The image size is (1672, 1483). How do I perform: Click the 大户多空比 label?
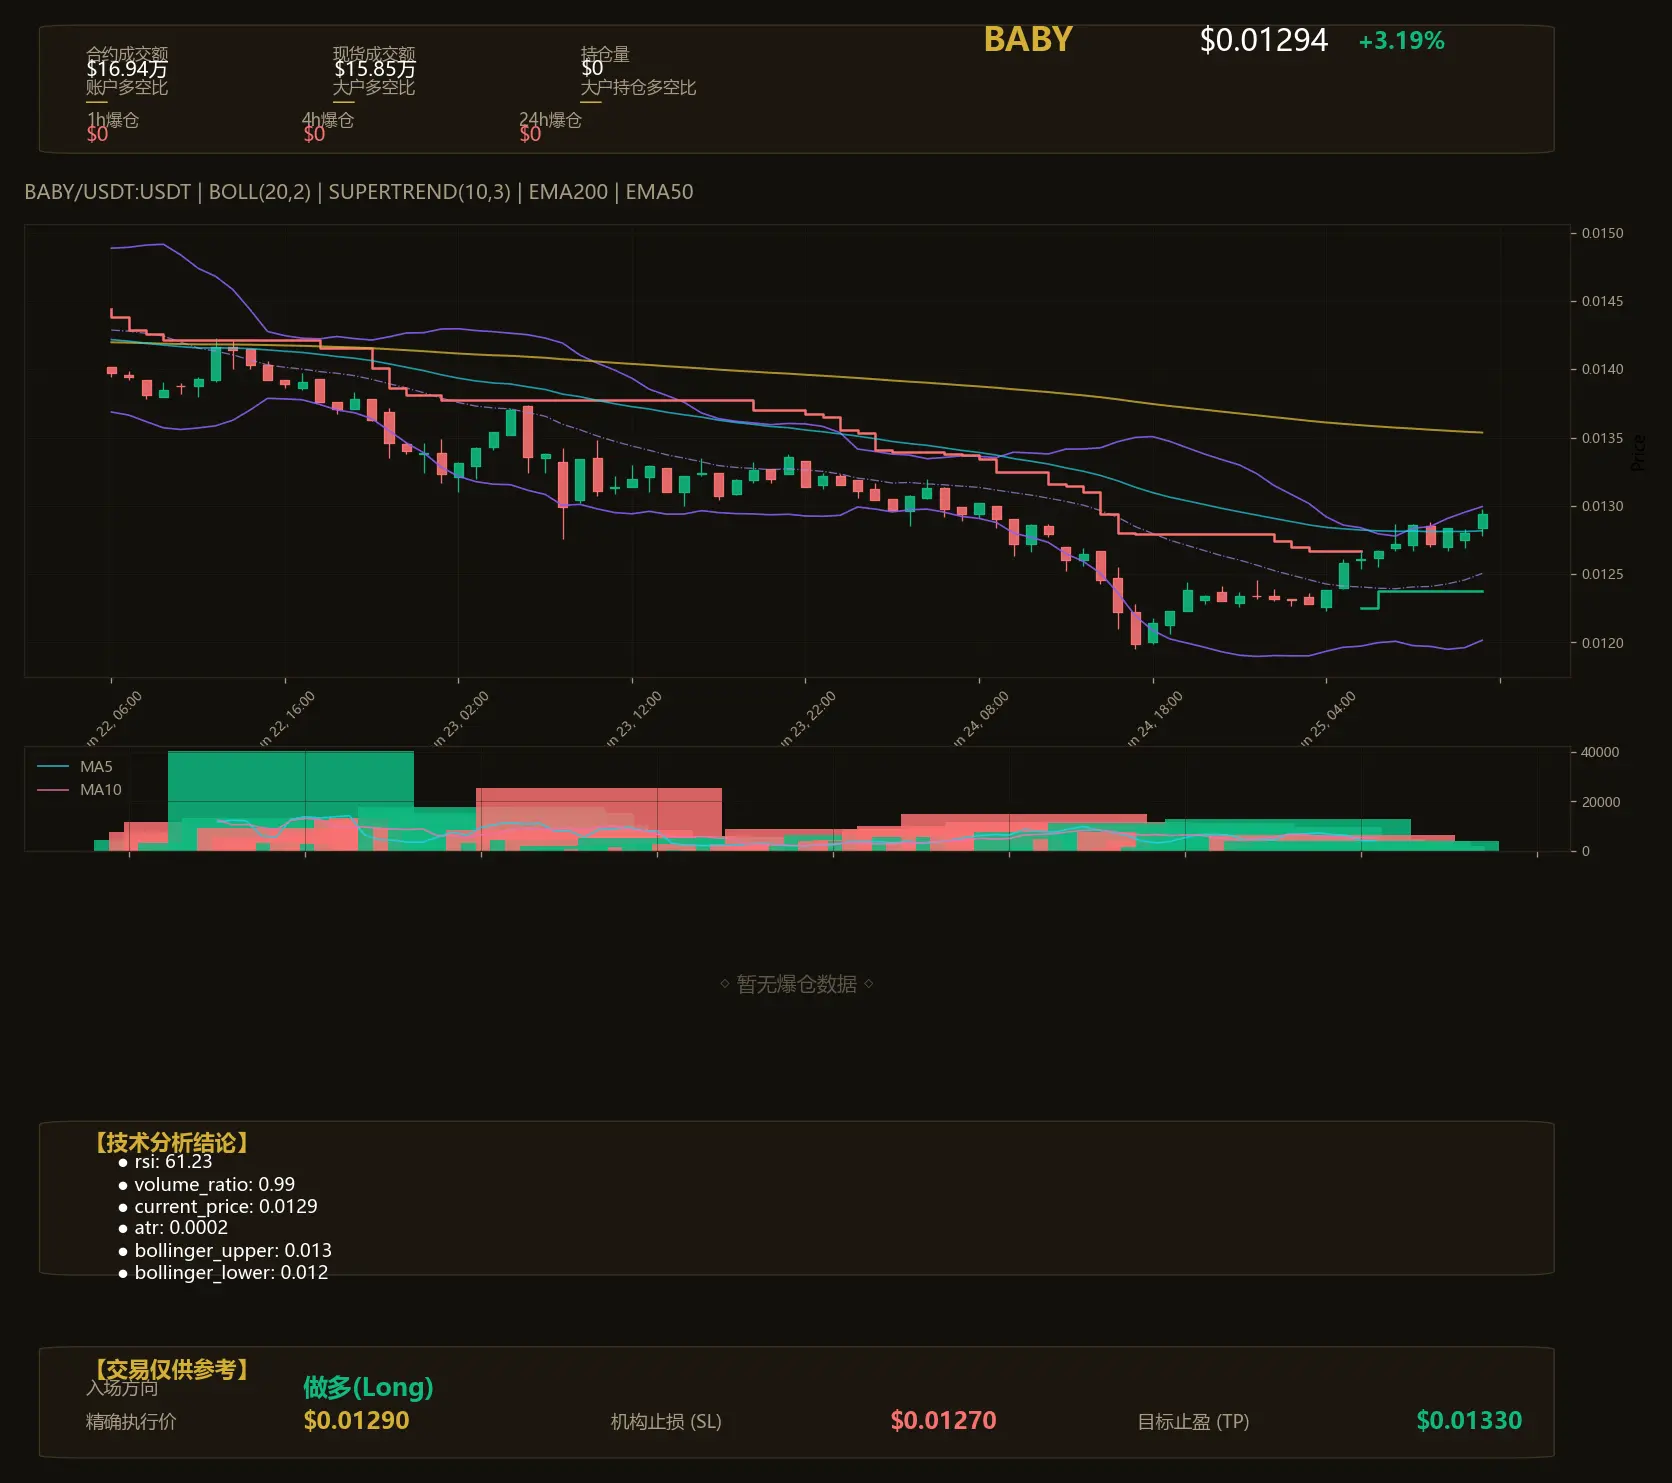pyautogui.click(x=374, y=87)
